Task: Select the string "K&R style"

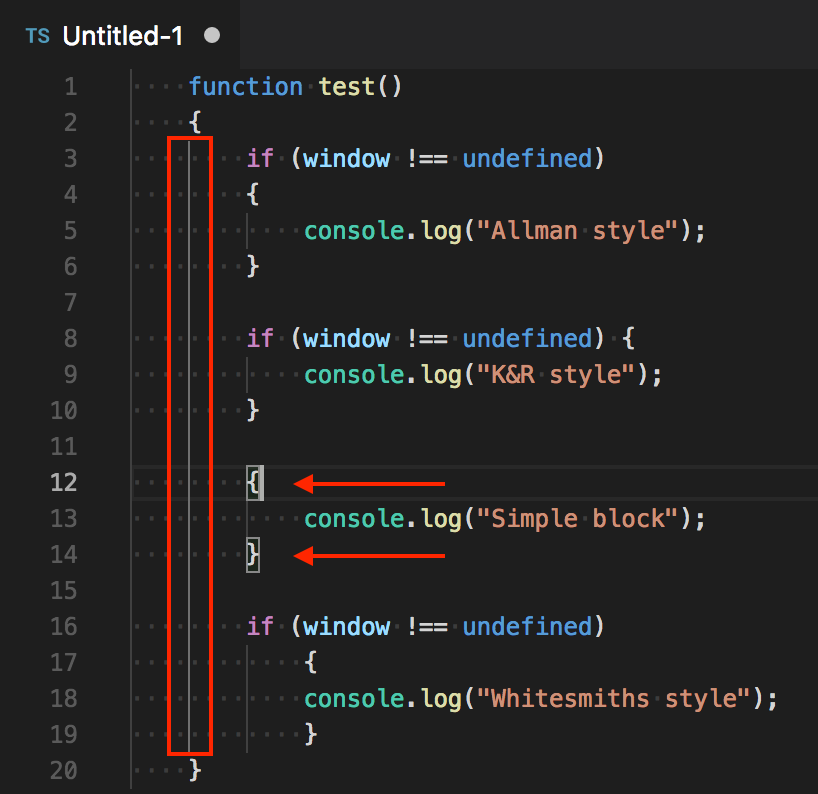Action: [556, 374]
